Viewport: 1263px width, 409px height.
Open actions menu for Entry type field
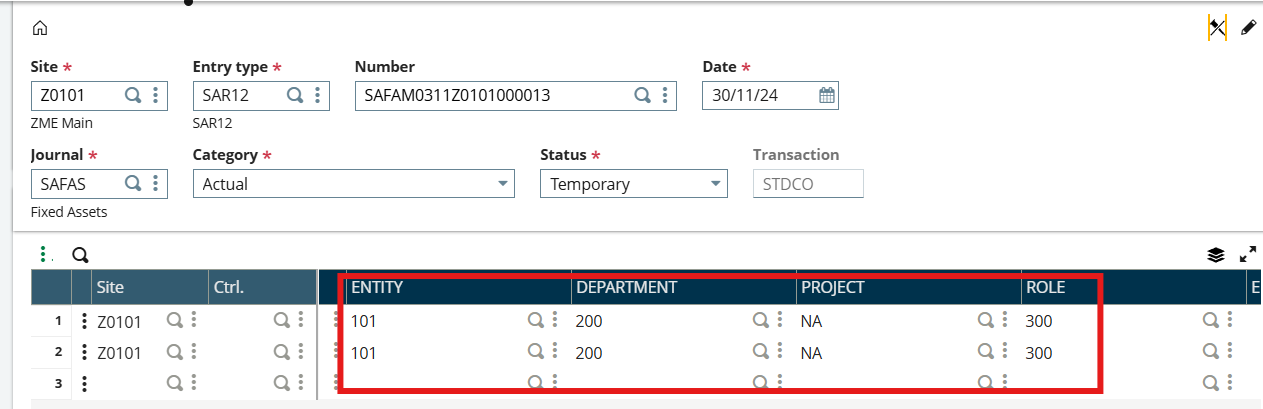tap(317, 96)
